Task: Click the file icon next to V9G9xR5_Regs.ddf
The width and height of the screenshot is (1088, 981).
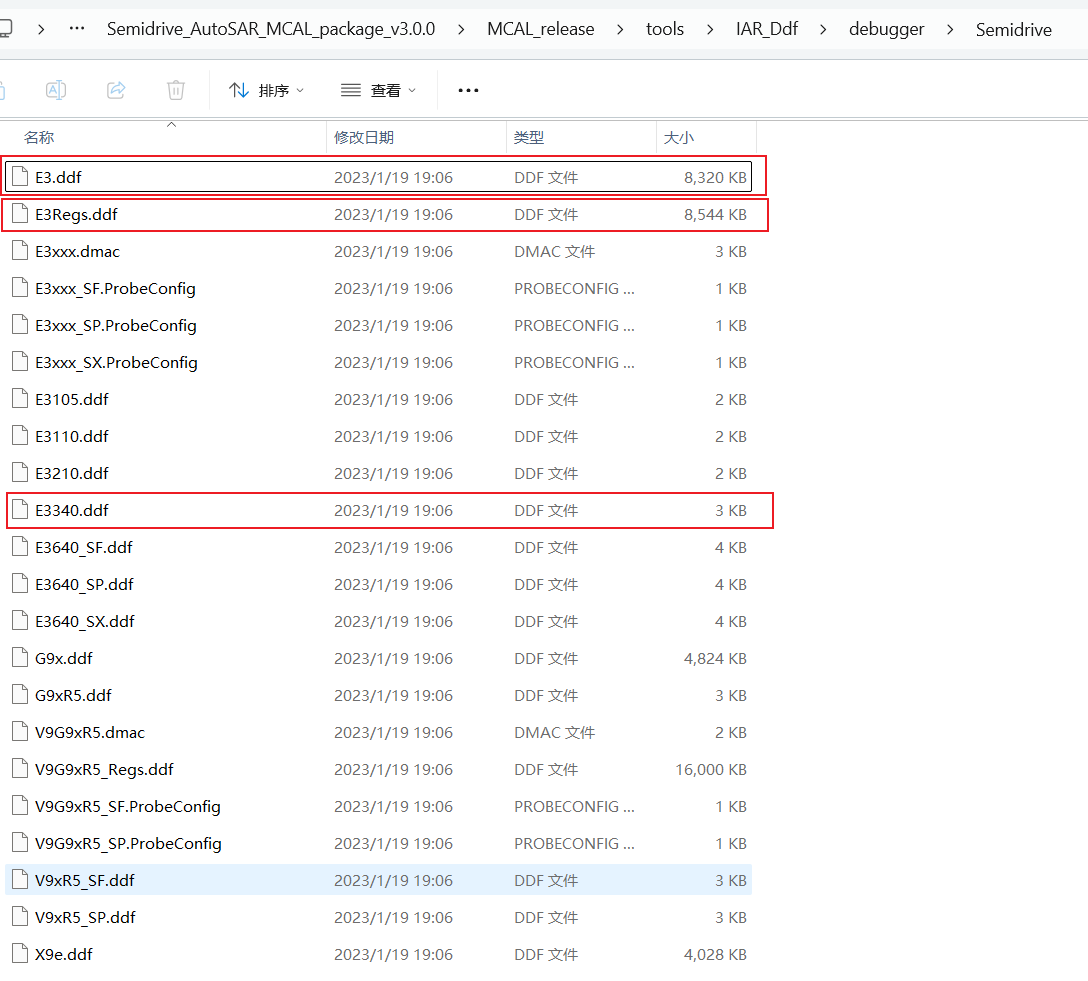Action: 20,769
